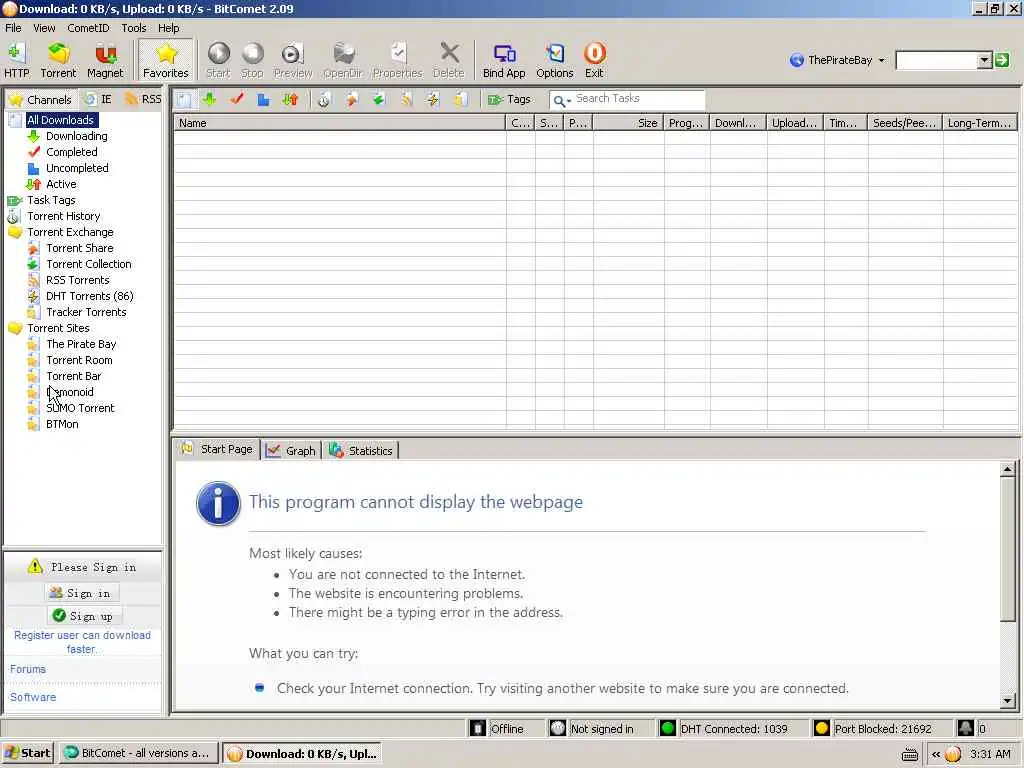Open The Pirate Bay site entry

81,344
